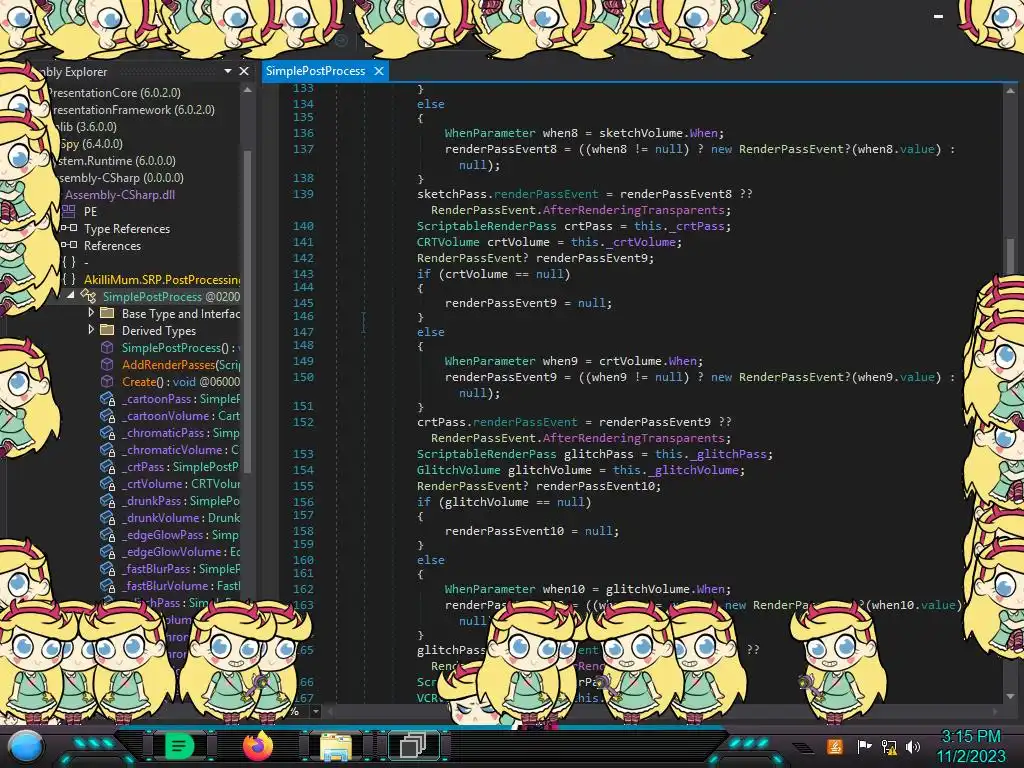Image resolution: width=1024 pixels, height=768 pixels.
Task: Expand Base Type and Interfaces folder
Action: pyautogui.click(x=91, y=313)
